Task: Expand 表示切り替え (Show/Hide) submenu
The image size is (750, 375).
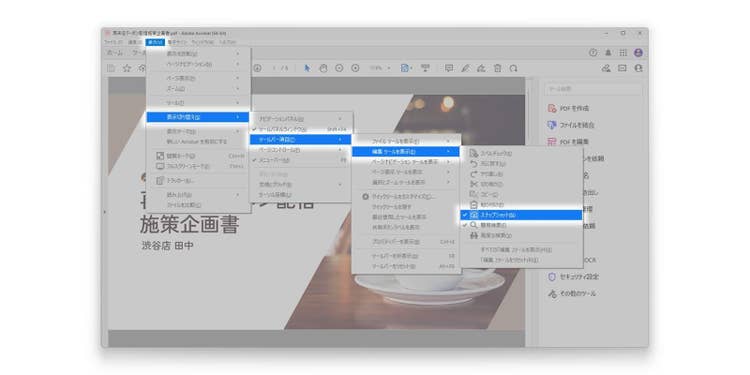Action: [x=198, y=117]
